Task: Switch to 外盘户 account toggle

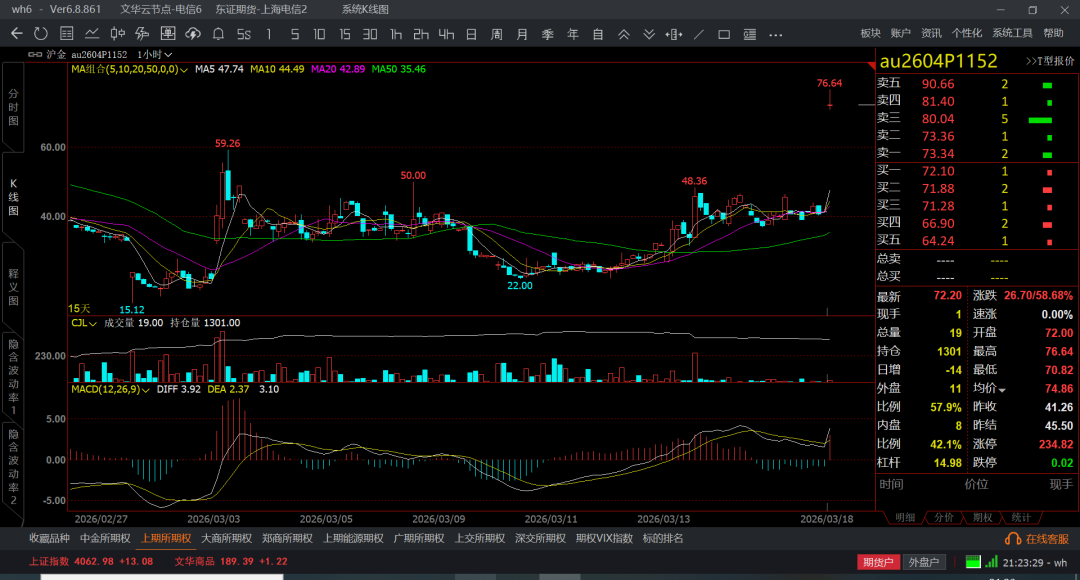Action: tap(924, 562)
